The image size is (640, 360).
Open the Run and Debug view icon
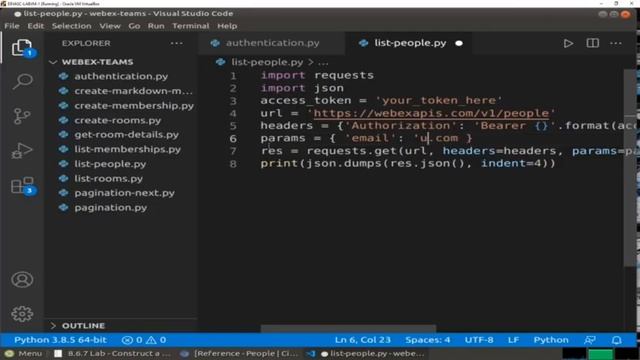pos(22,151)
